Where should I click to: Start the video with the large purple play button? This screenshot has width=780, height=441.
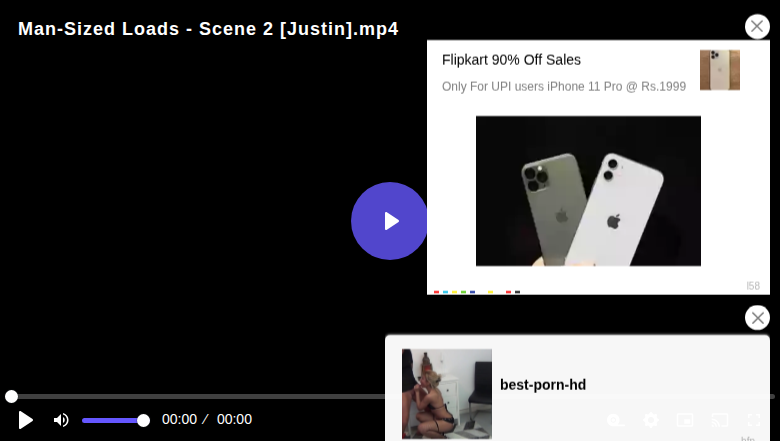389,221
